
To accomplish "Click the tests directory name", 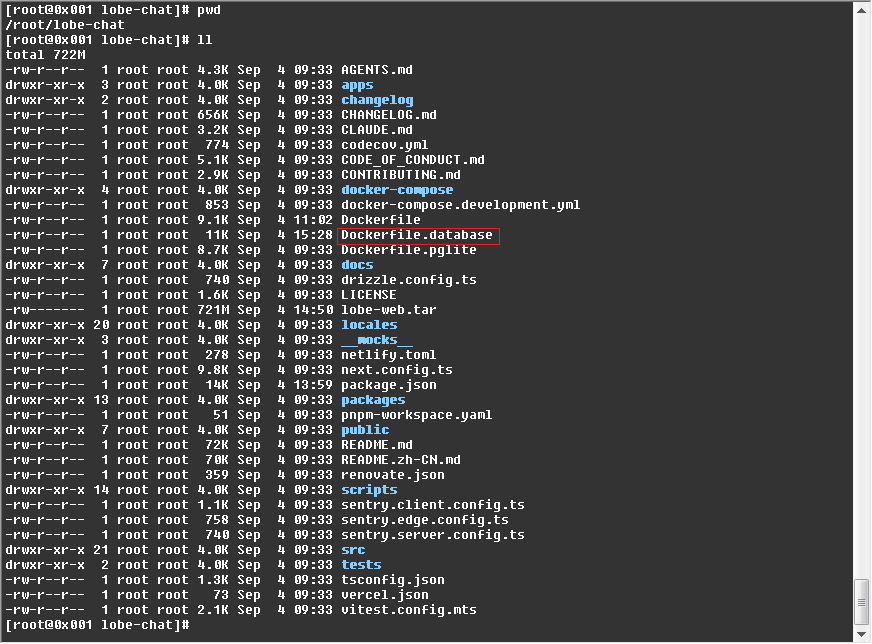I will (361, 565).
